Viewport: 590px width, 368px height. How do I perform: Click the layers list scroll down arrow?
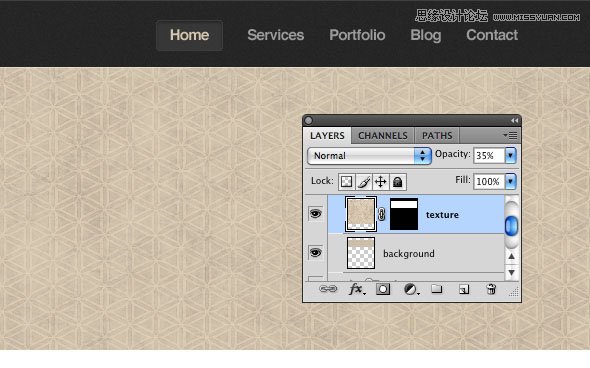pos(511,272)
